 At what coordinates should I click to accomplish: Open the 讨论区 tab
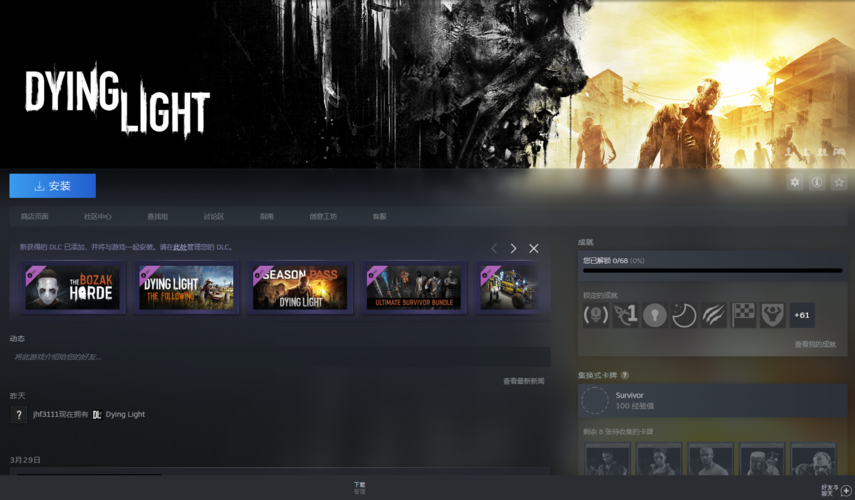pyautogui.click(x=214, y=216)
